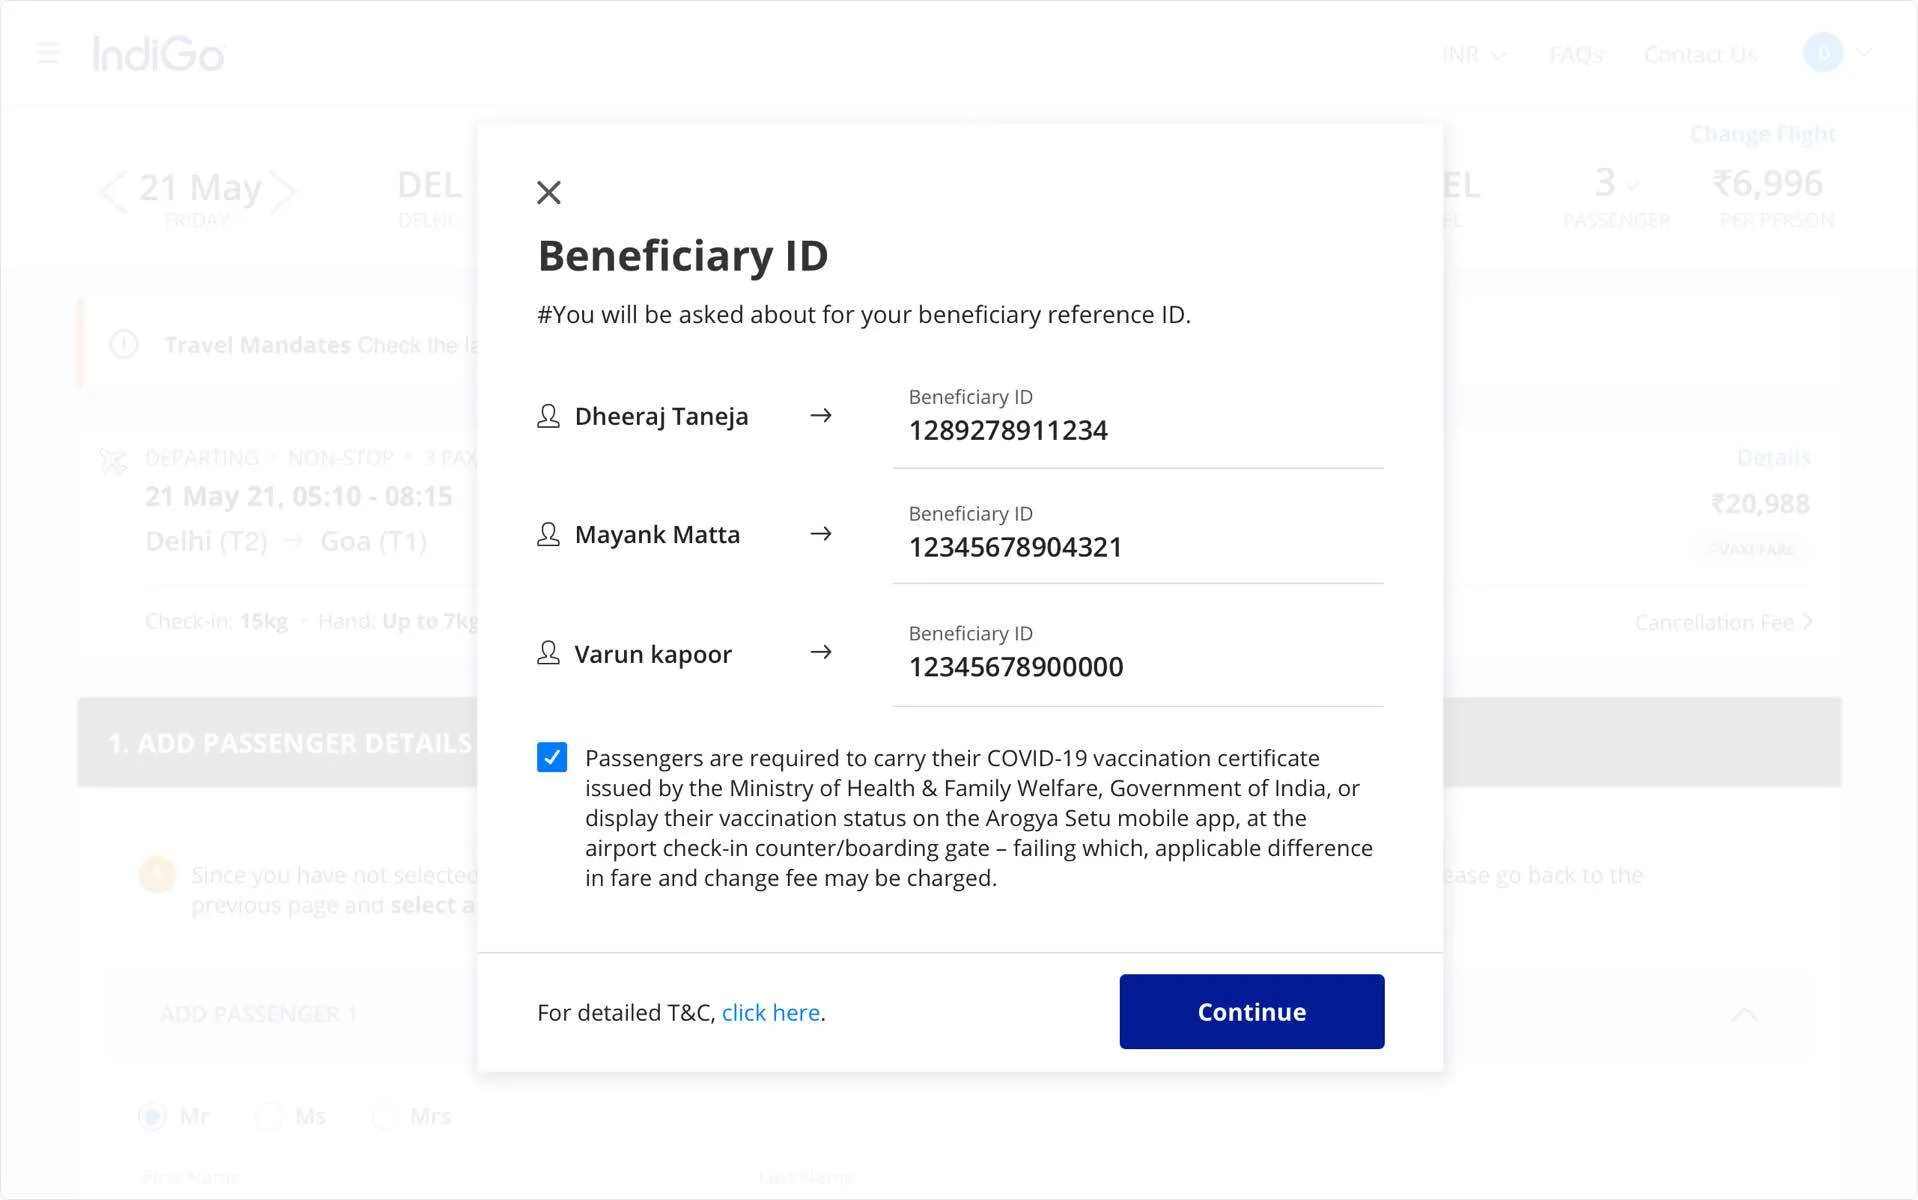Open the detailed T&C click here link

(x=771, y=1013)
